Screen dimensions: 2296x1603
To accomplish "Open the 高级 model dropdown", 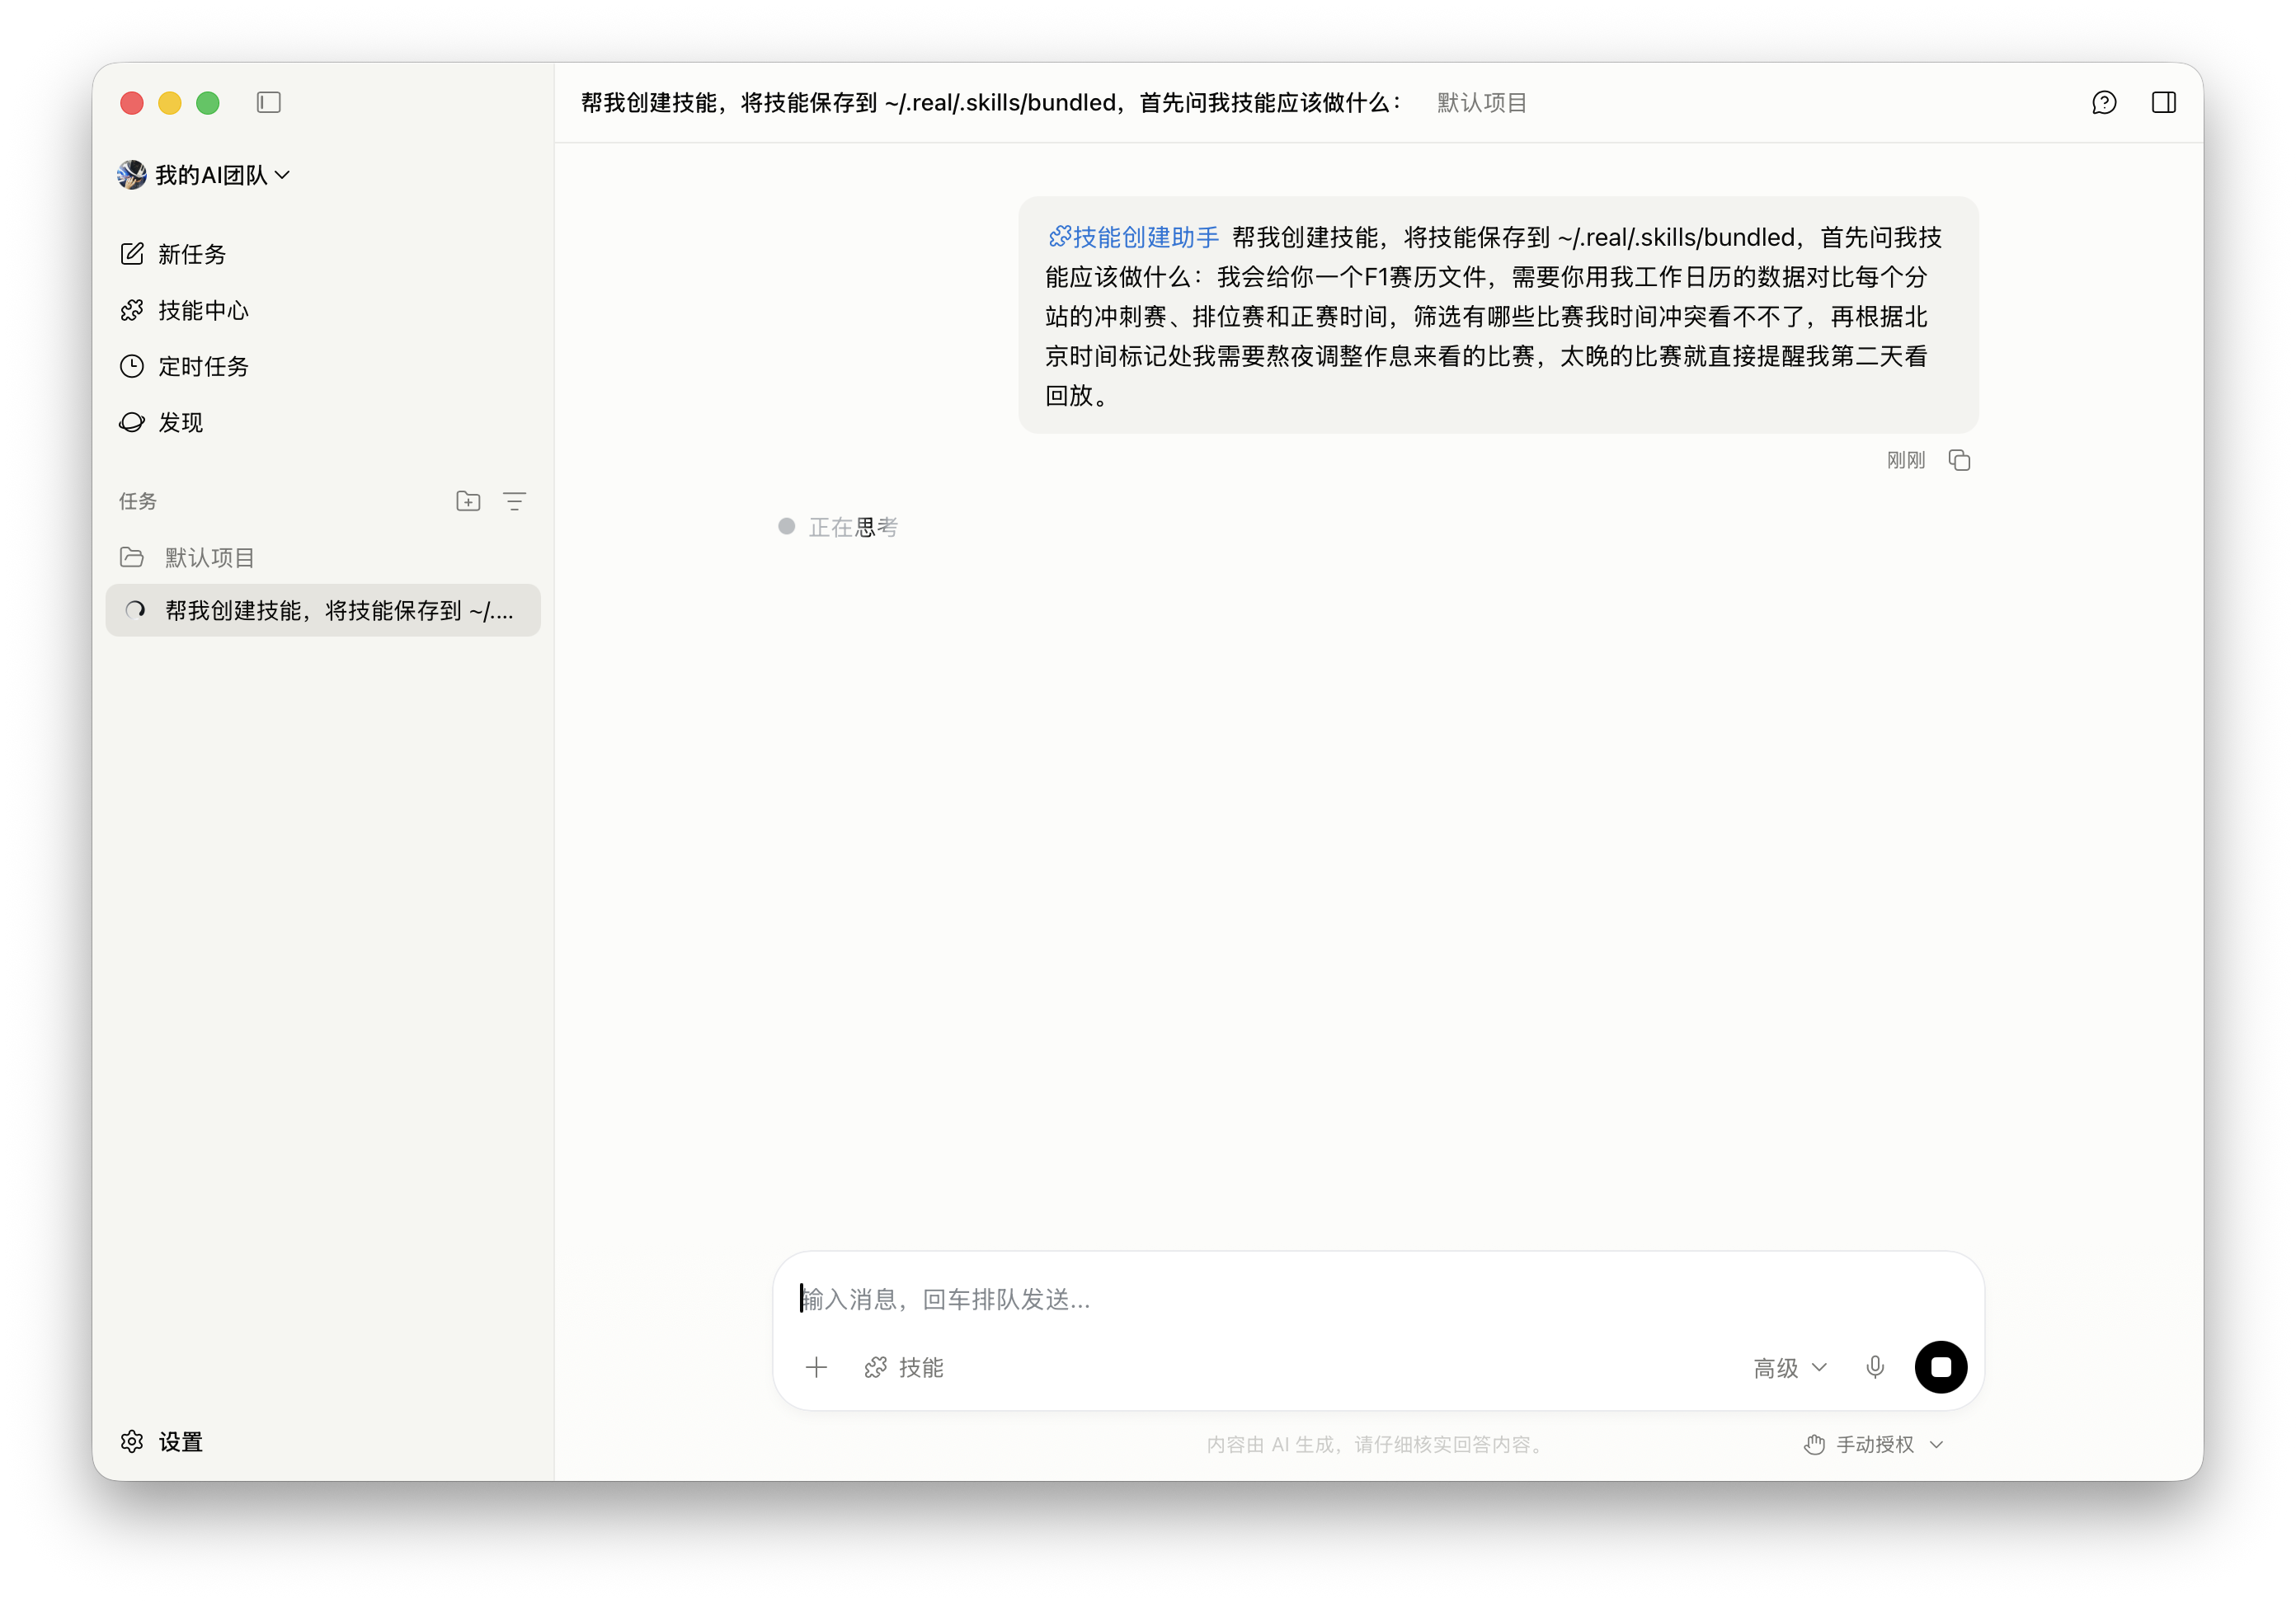I will coord(1788,1367).
